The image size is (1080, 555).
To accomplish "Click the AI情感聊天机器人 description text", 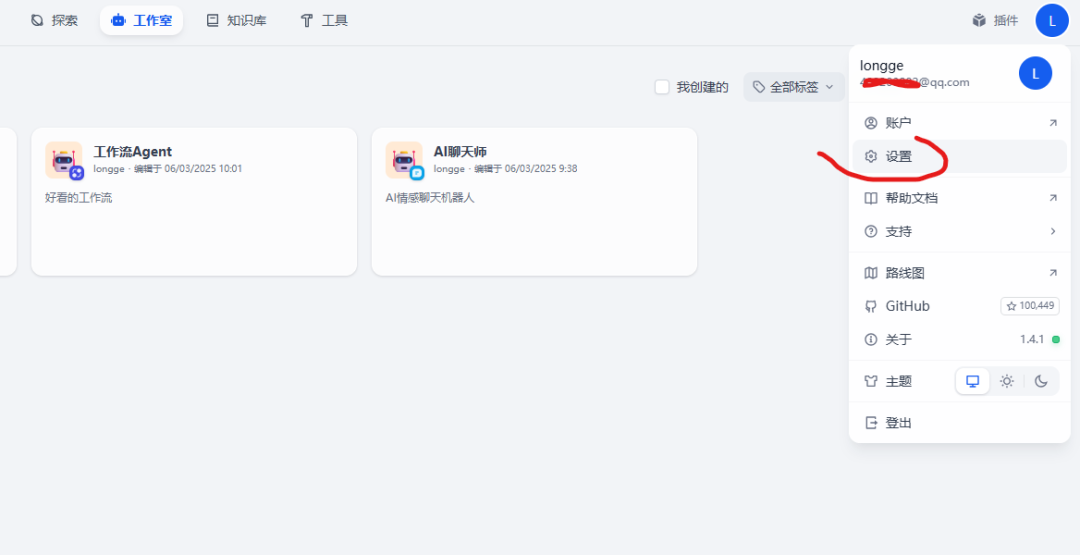I will tap(430, 198).
